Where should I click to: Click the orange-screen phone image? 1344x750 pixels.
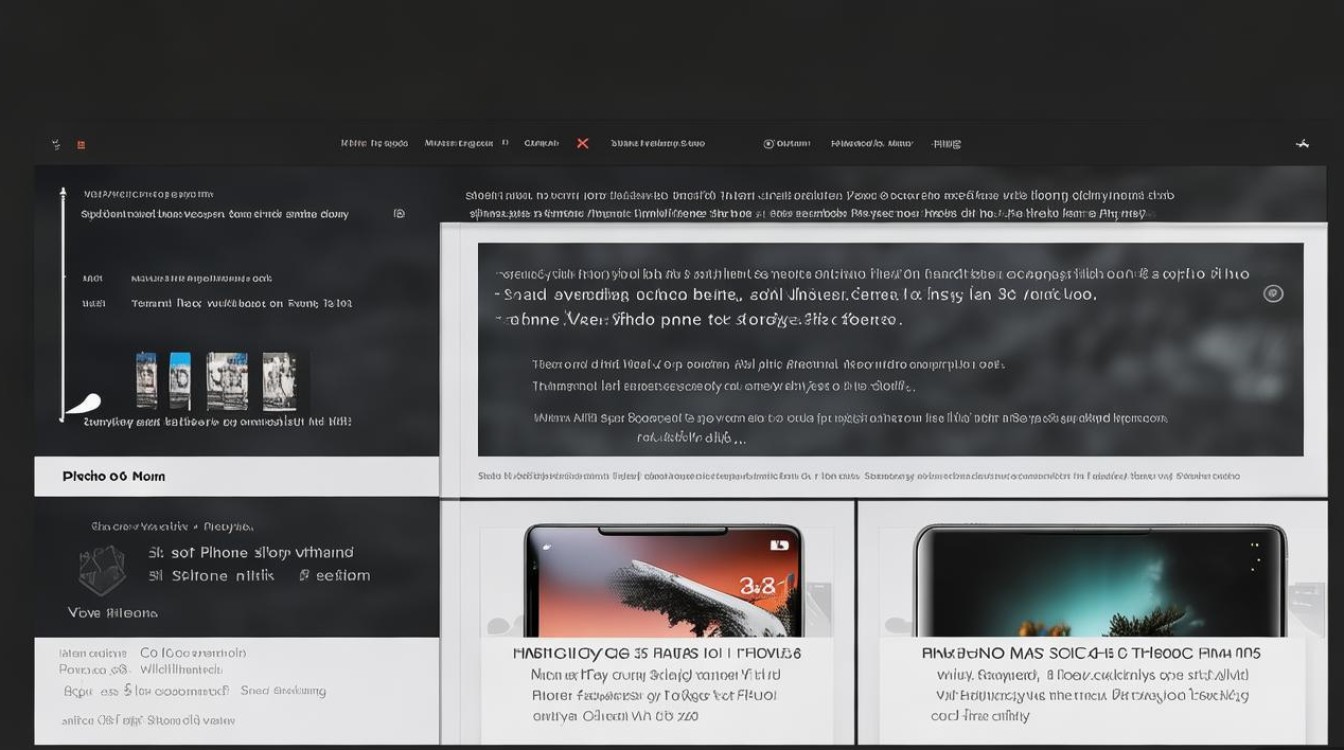663,580
